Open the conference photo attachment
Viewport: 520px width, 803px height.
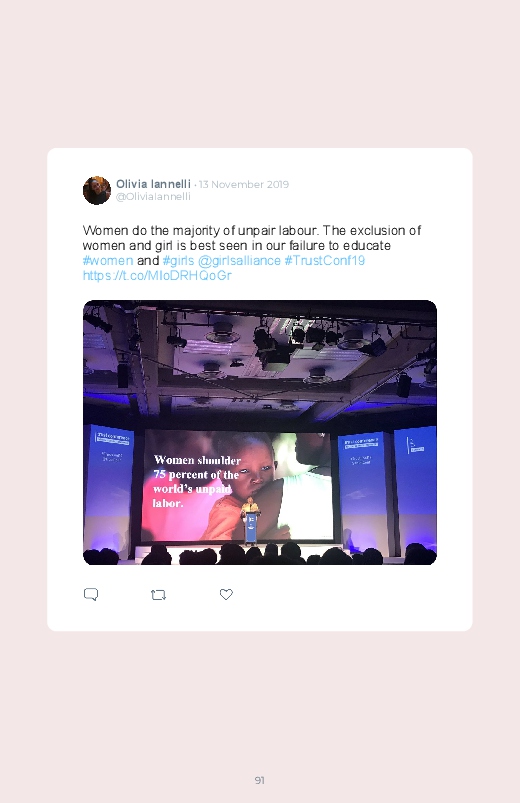(260, 432)
